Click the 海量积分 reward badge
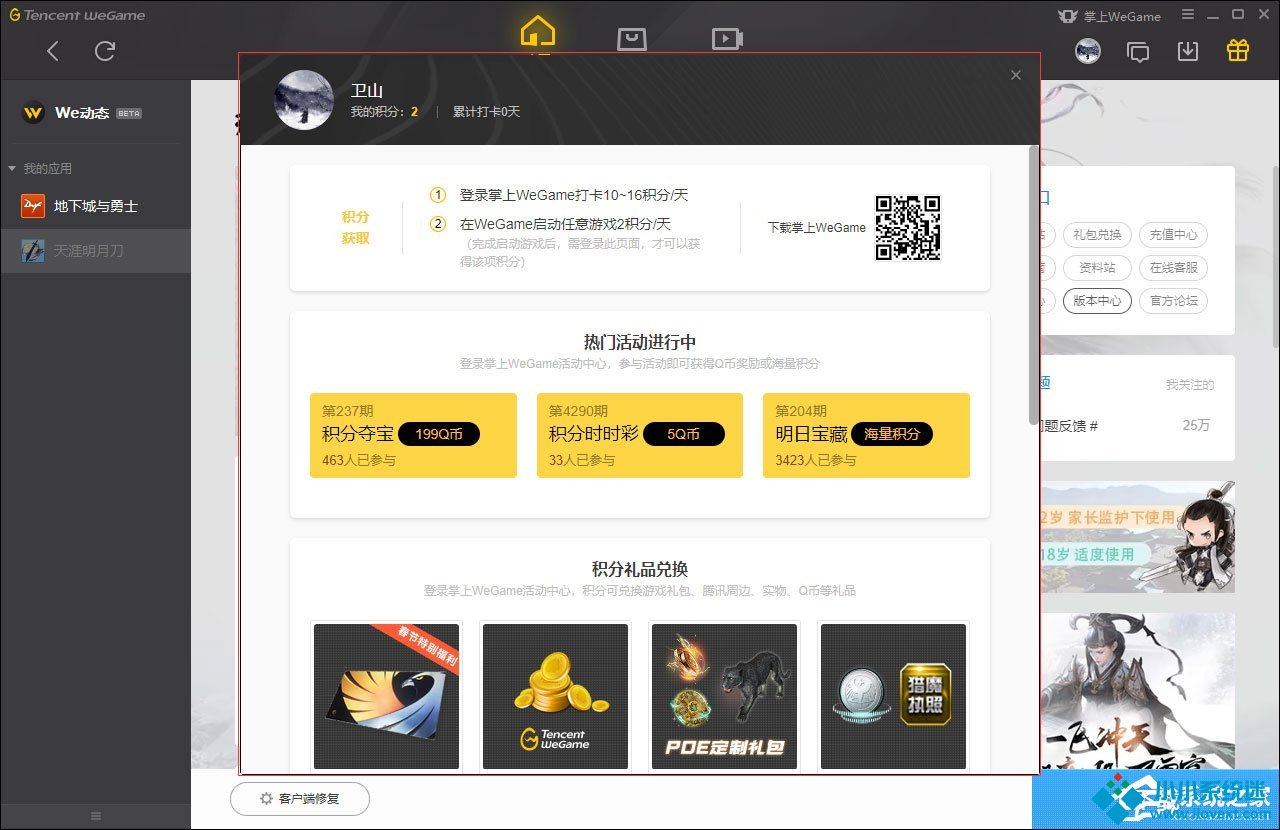1280x830 pixels. 892,434
